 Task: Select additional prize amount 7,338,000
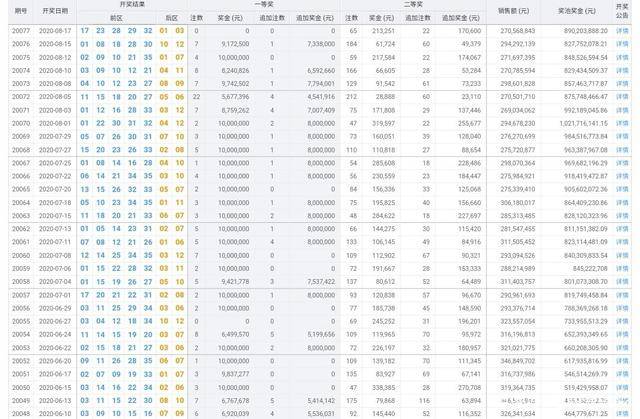coord(321,44)
